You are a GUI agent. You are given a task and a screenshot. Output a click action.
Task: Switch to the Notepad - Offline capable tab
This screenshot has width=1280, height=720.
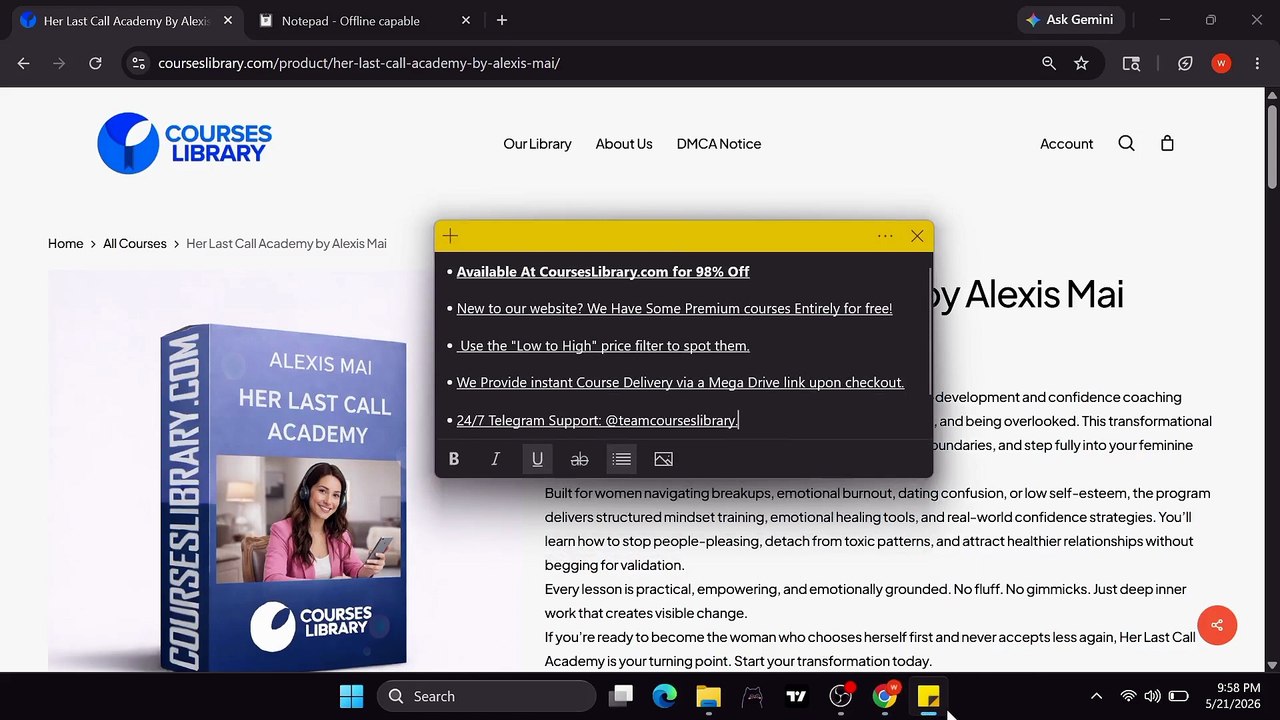click(x=351, y=21)
